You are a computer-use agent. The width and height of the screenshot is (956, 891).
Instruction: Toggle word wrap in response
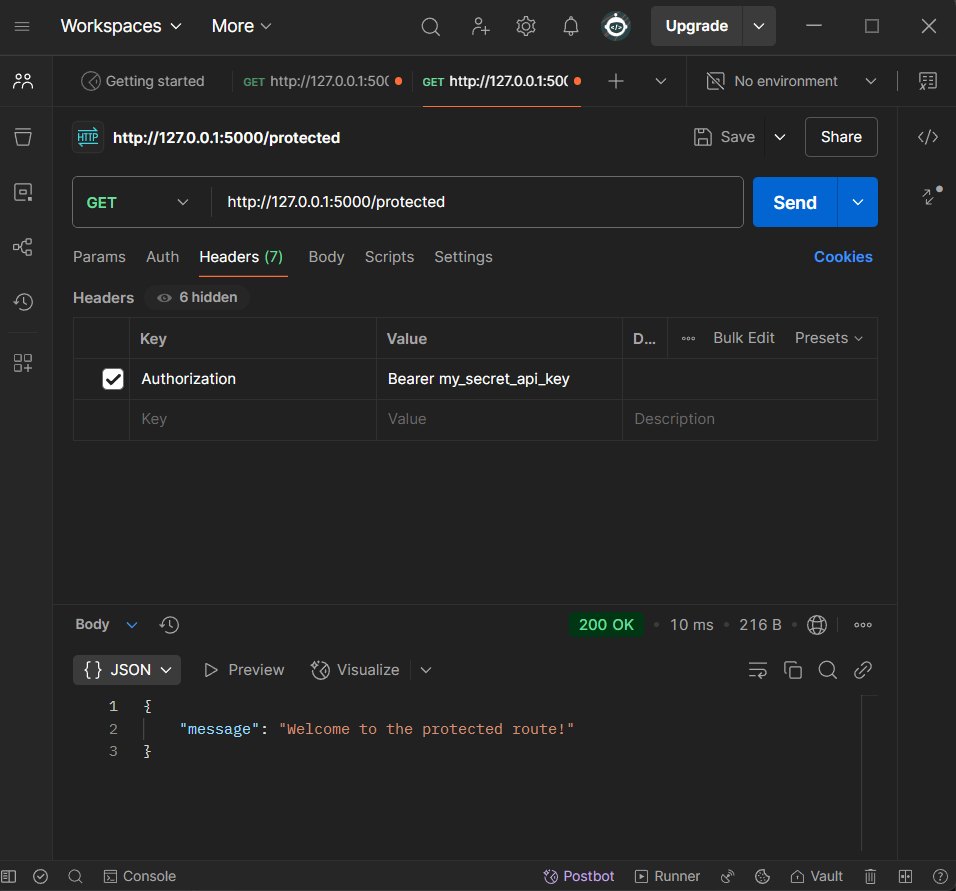(x=758, y=670)
